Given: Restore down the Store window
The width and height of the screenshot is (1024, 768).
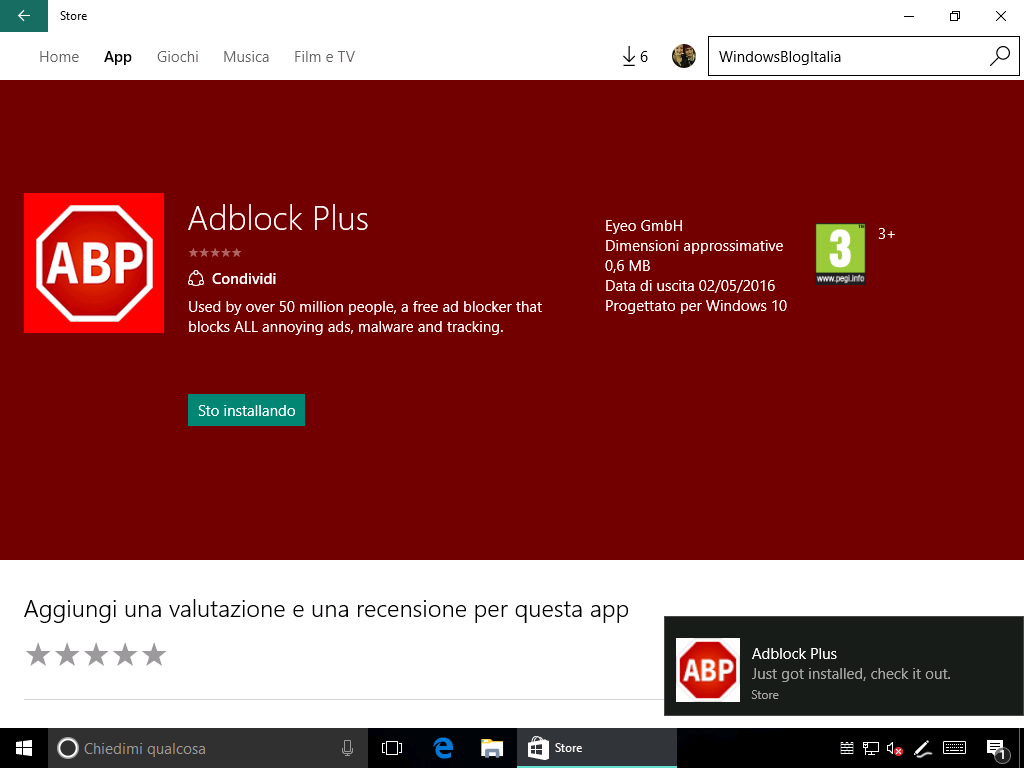Looking at the screenshot, I should pos(955,16).
